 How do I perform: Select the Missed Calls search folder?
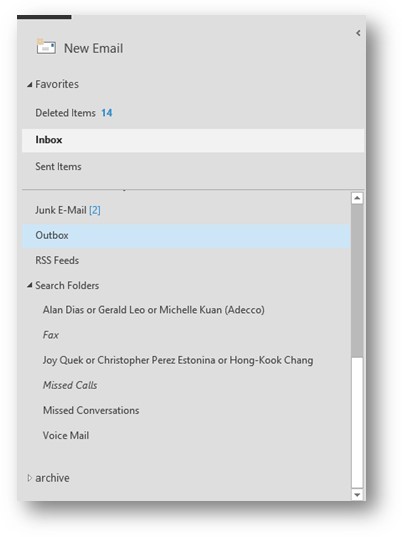(x=70, y=385)
